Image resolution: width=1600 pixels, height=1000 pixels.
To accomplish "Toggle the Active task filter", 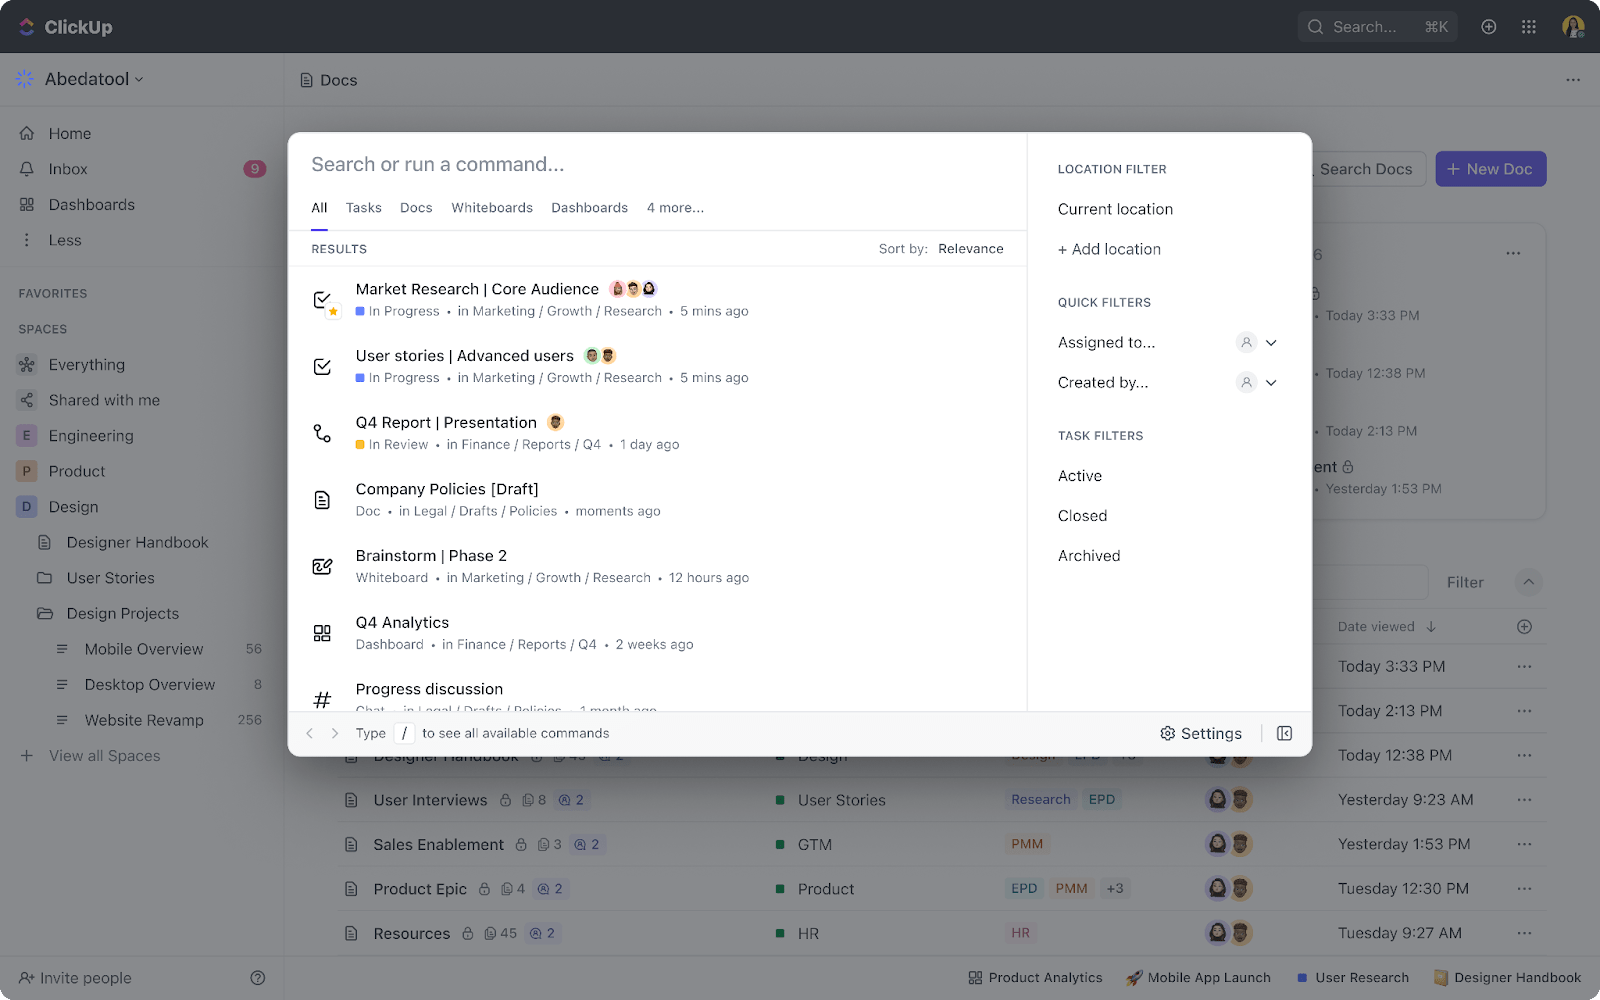I will tap(1079, 475).
